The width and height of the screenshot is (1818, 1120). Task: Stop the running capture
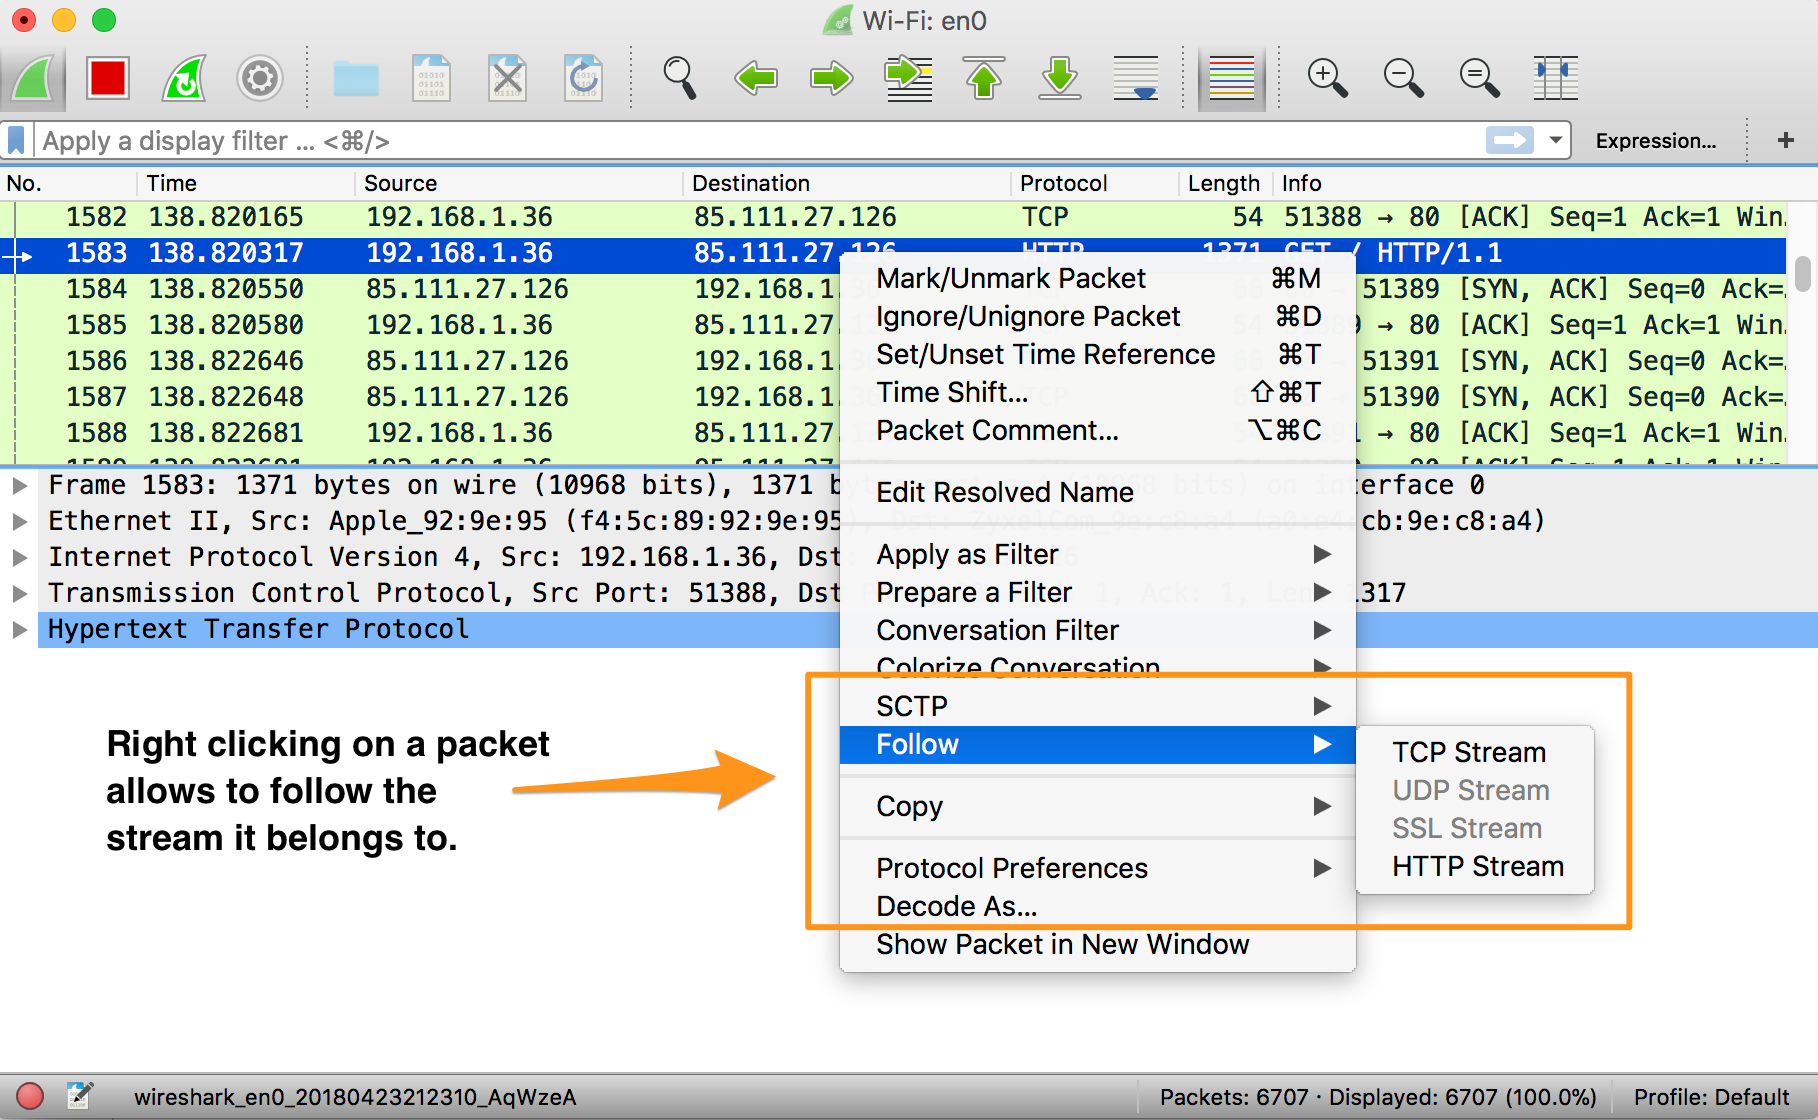107,78
